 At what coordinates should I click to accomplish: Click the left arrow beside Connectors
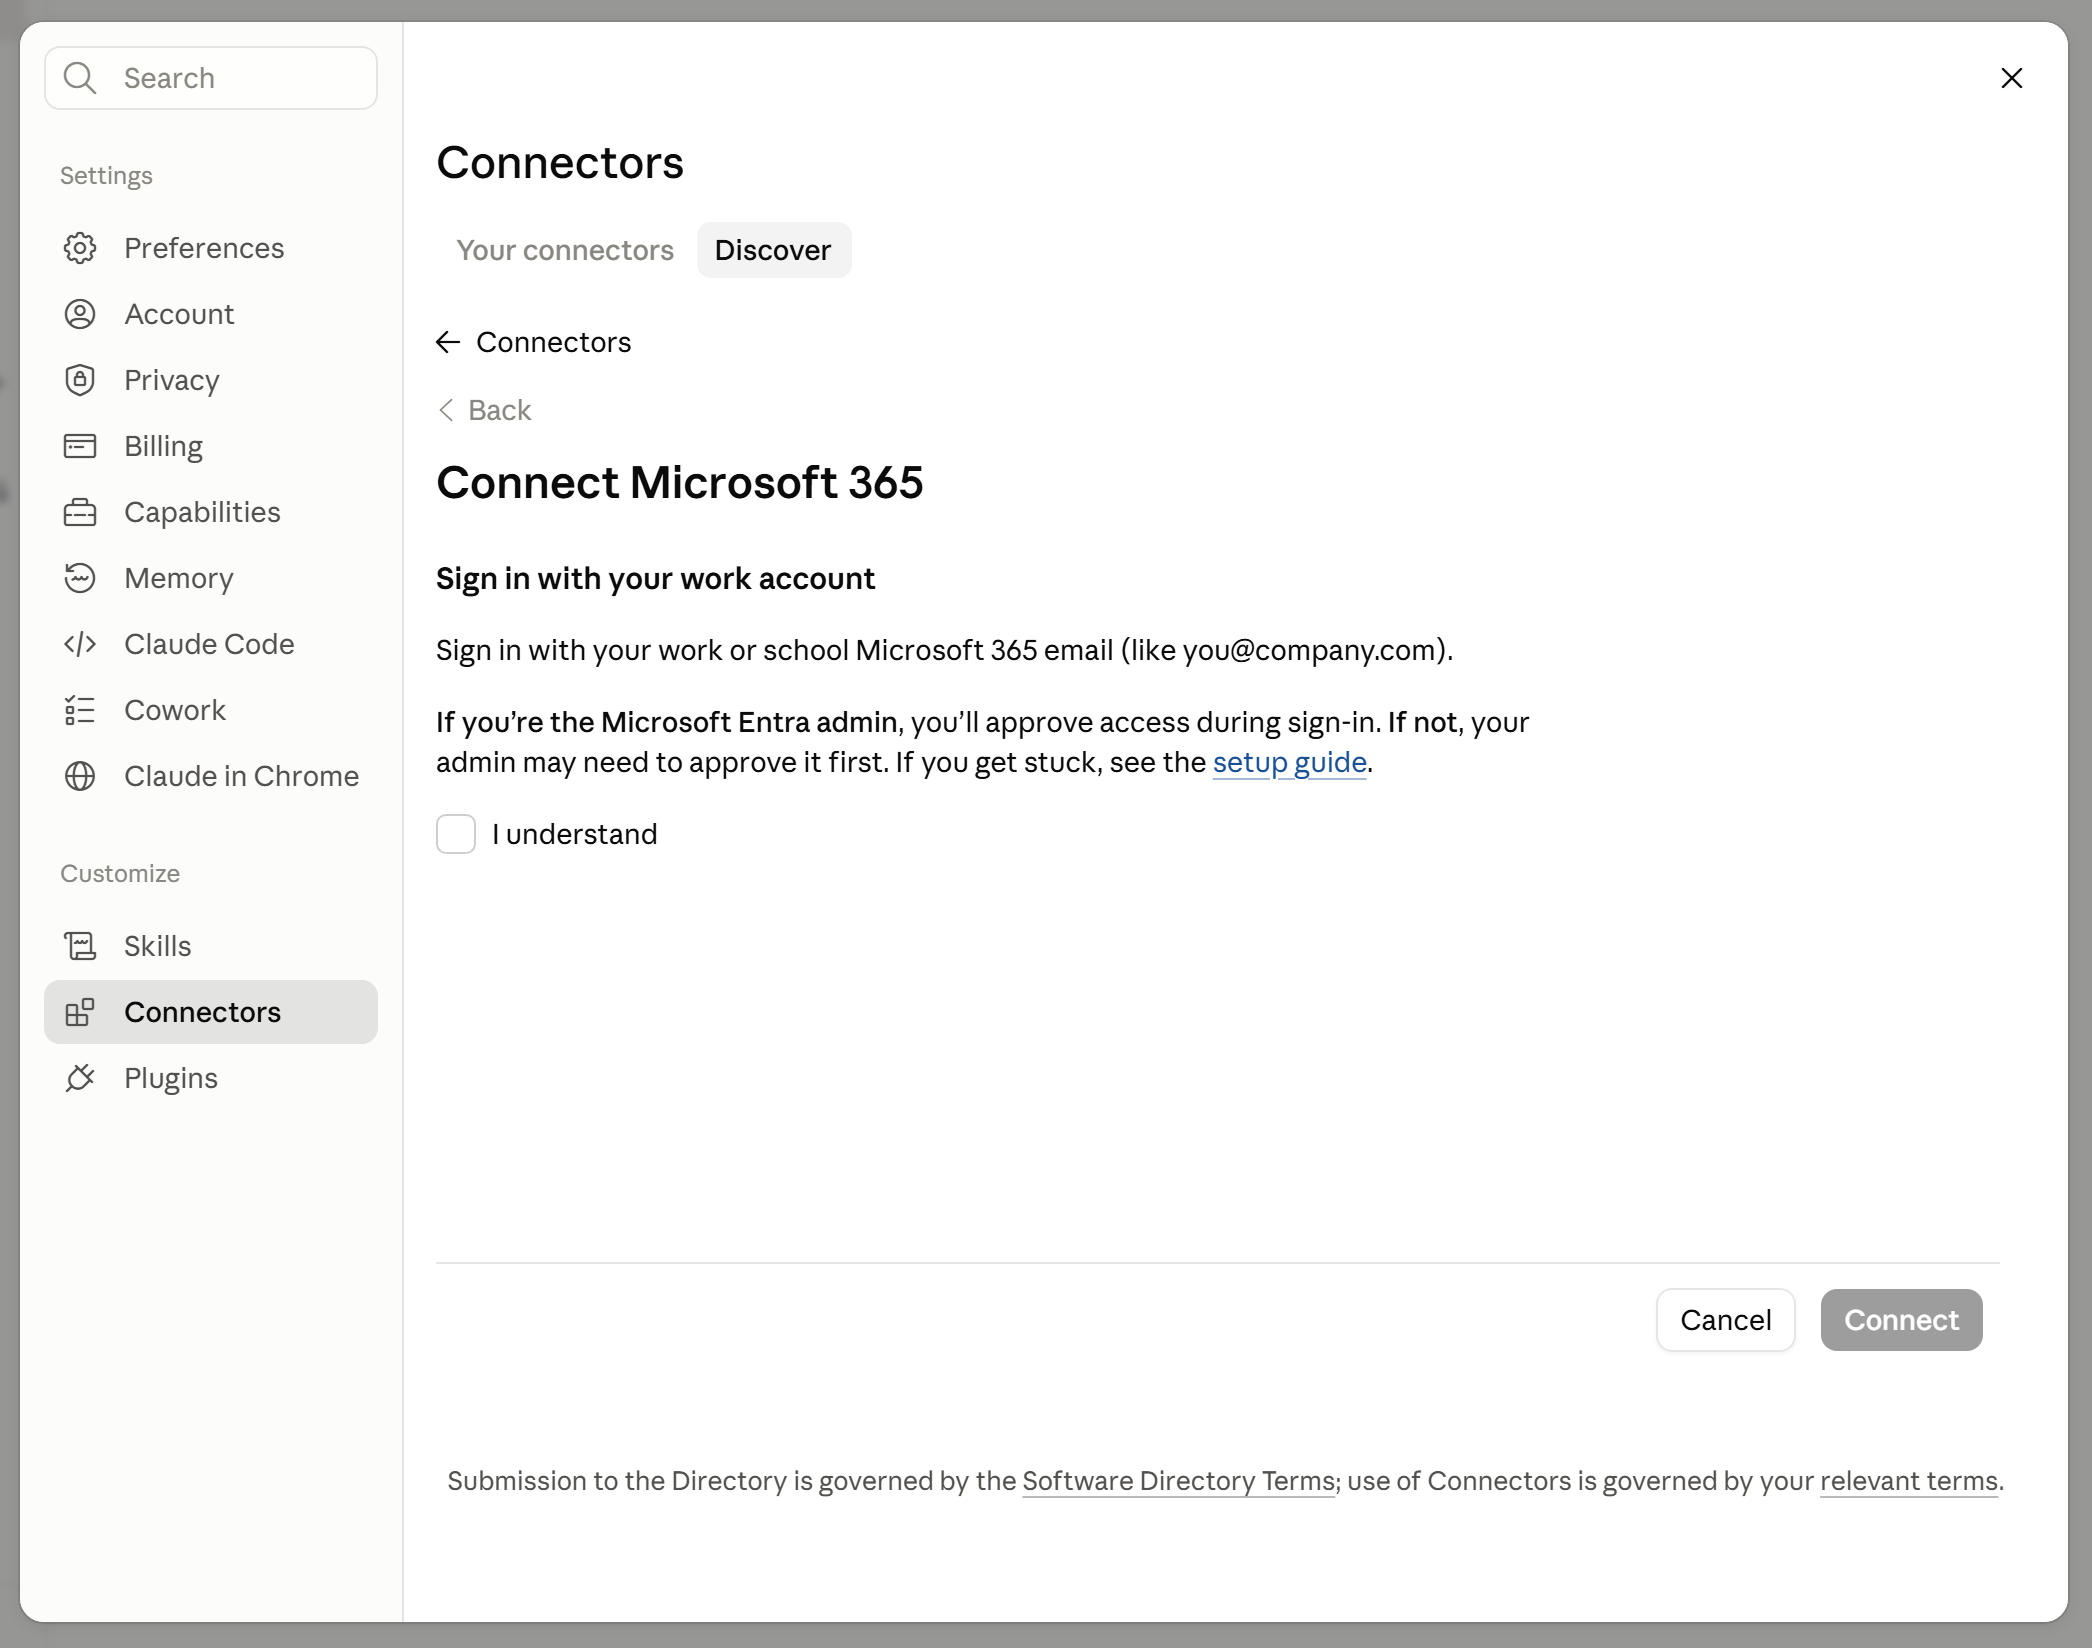click(448, 342)
